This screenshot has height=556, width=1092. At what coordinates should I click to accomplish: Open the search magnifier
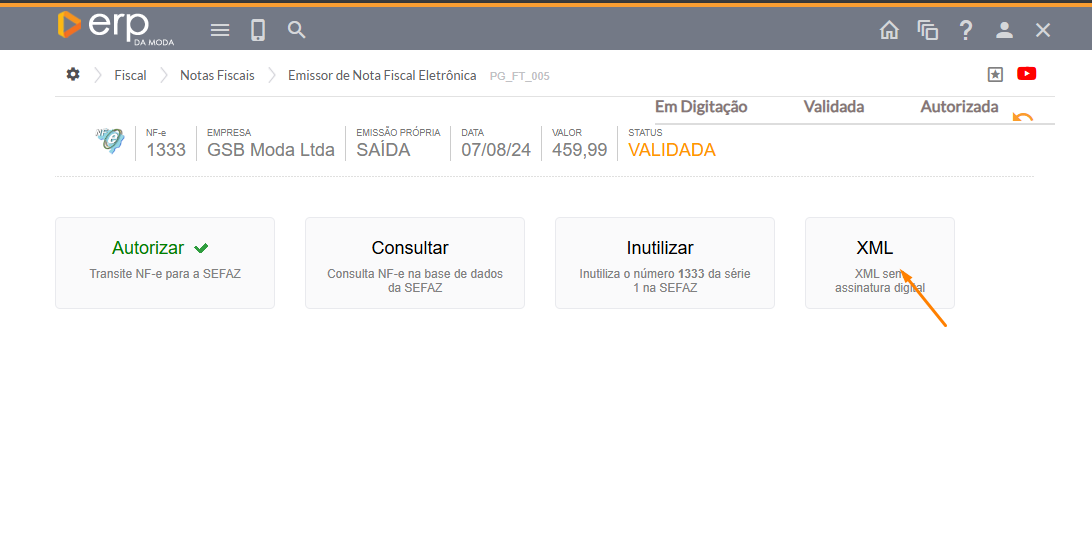point(297,30)
